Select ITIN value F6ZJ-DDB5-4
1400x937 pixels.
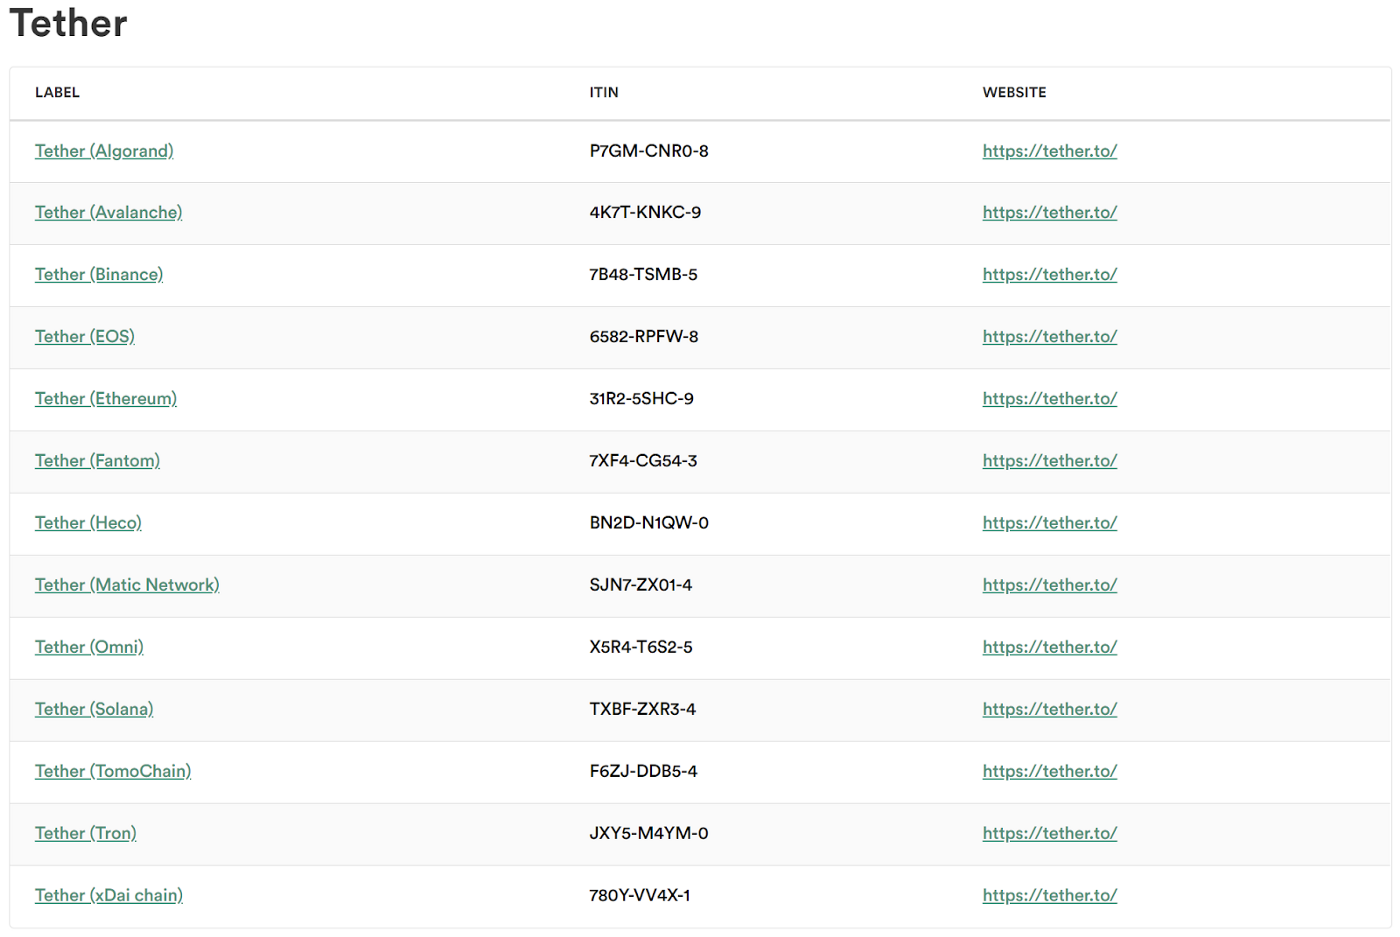[644, 771]
